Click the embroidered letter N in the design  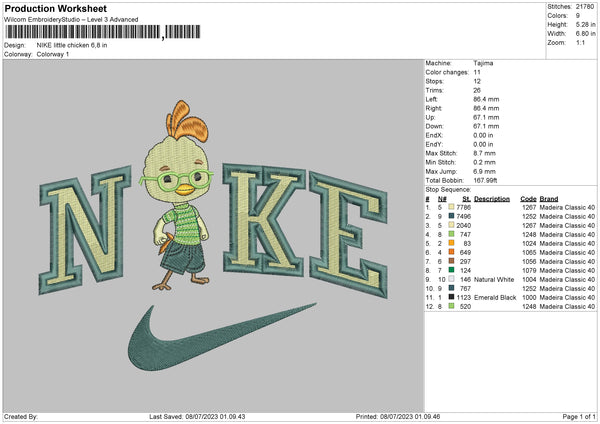click(x=85, y=230)
